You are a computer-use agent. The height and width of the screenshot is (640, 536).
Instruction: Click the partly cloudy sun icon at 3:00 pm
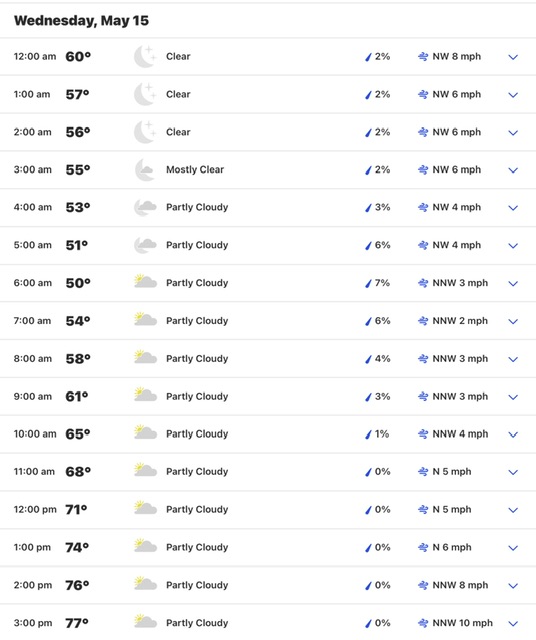[145, 622]
